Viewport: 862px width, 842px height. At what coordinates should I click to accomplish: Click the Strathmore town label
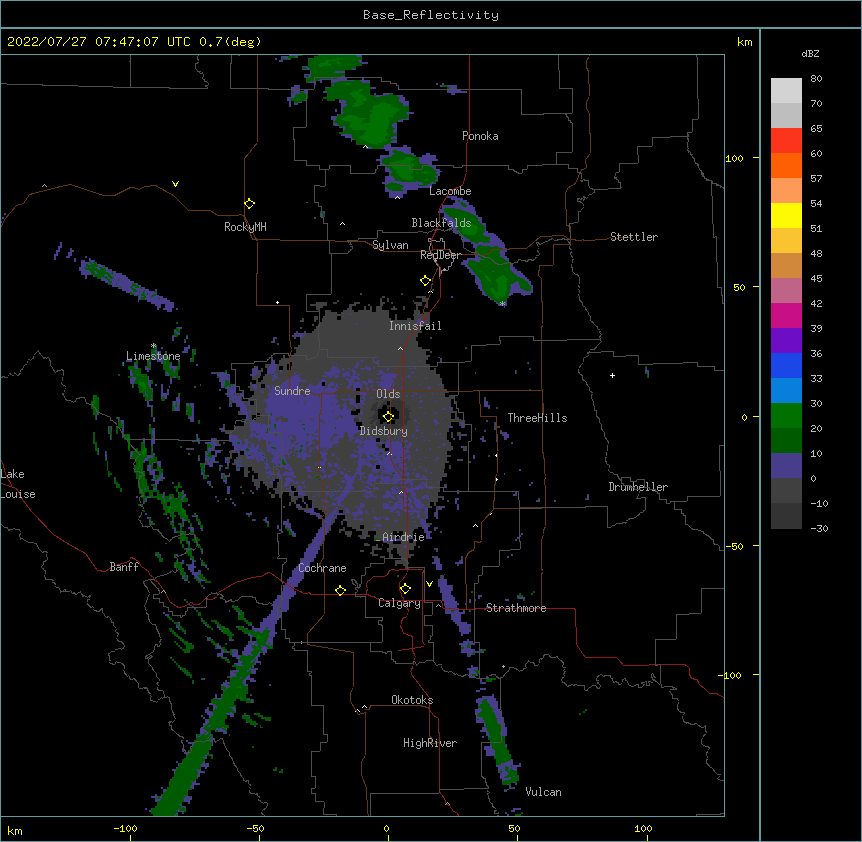[x=516, y=608]
